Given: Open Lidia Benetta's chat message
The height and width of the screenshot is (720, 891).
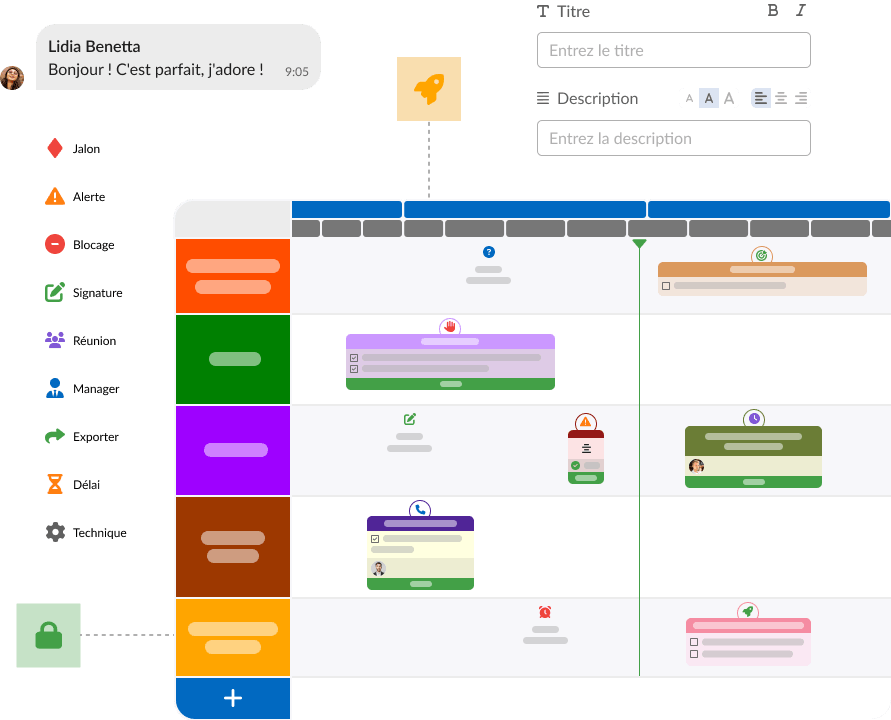Looking at the screenshot, I should [x=178, y=57].
